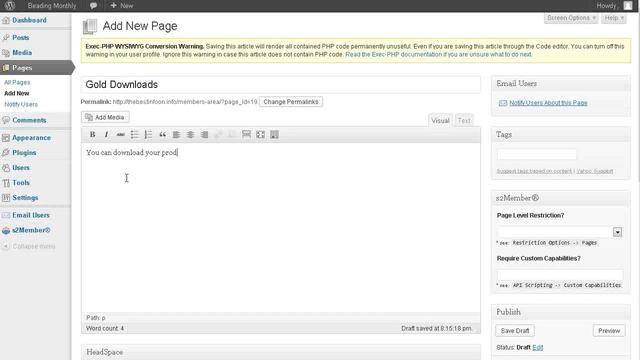
Task: Show the kitchen sink toolbar row
Action: pyautogui.click(x=274, y=134)
